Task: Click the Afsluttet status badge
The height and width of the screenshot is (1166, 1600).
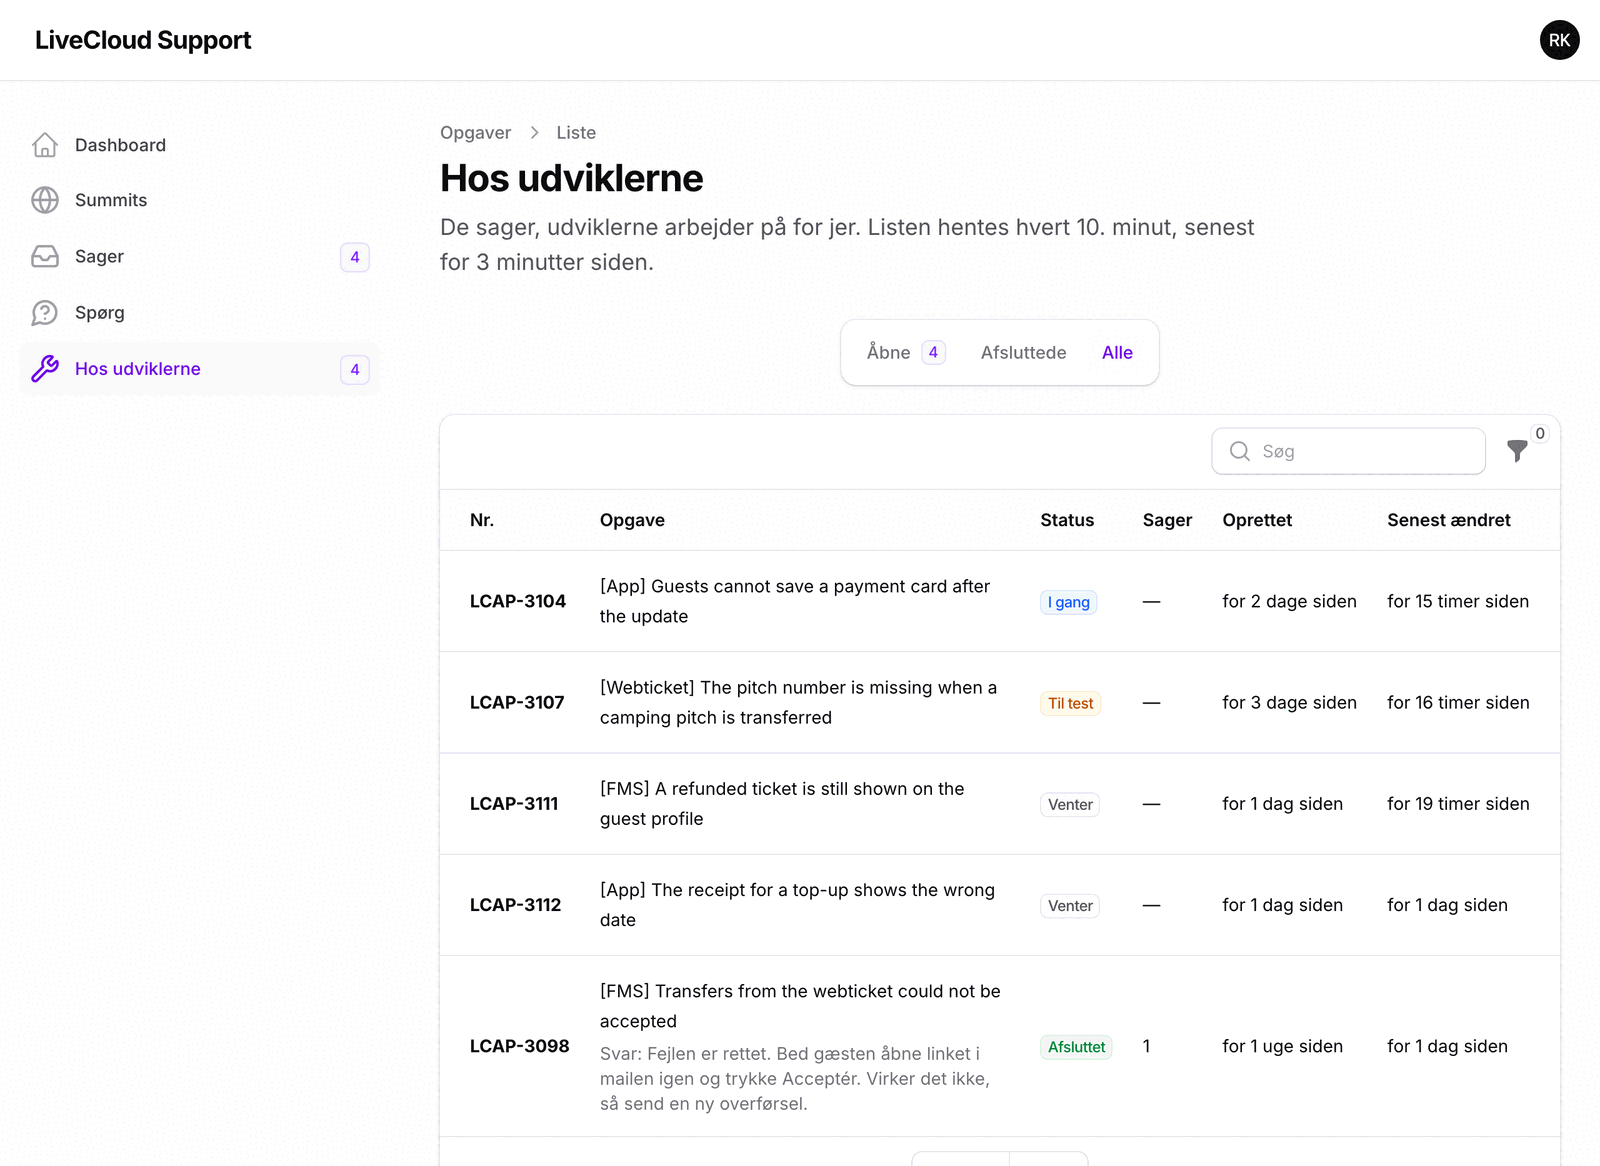Action: pyautogui.click(x=1076, y=1047)
